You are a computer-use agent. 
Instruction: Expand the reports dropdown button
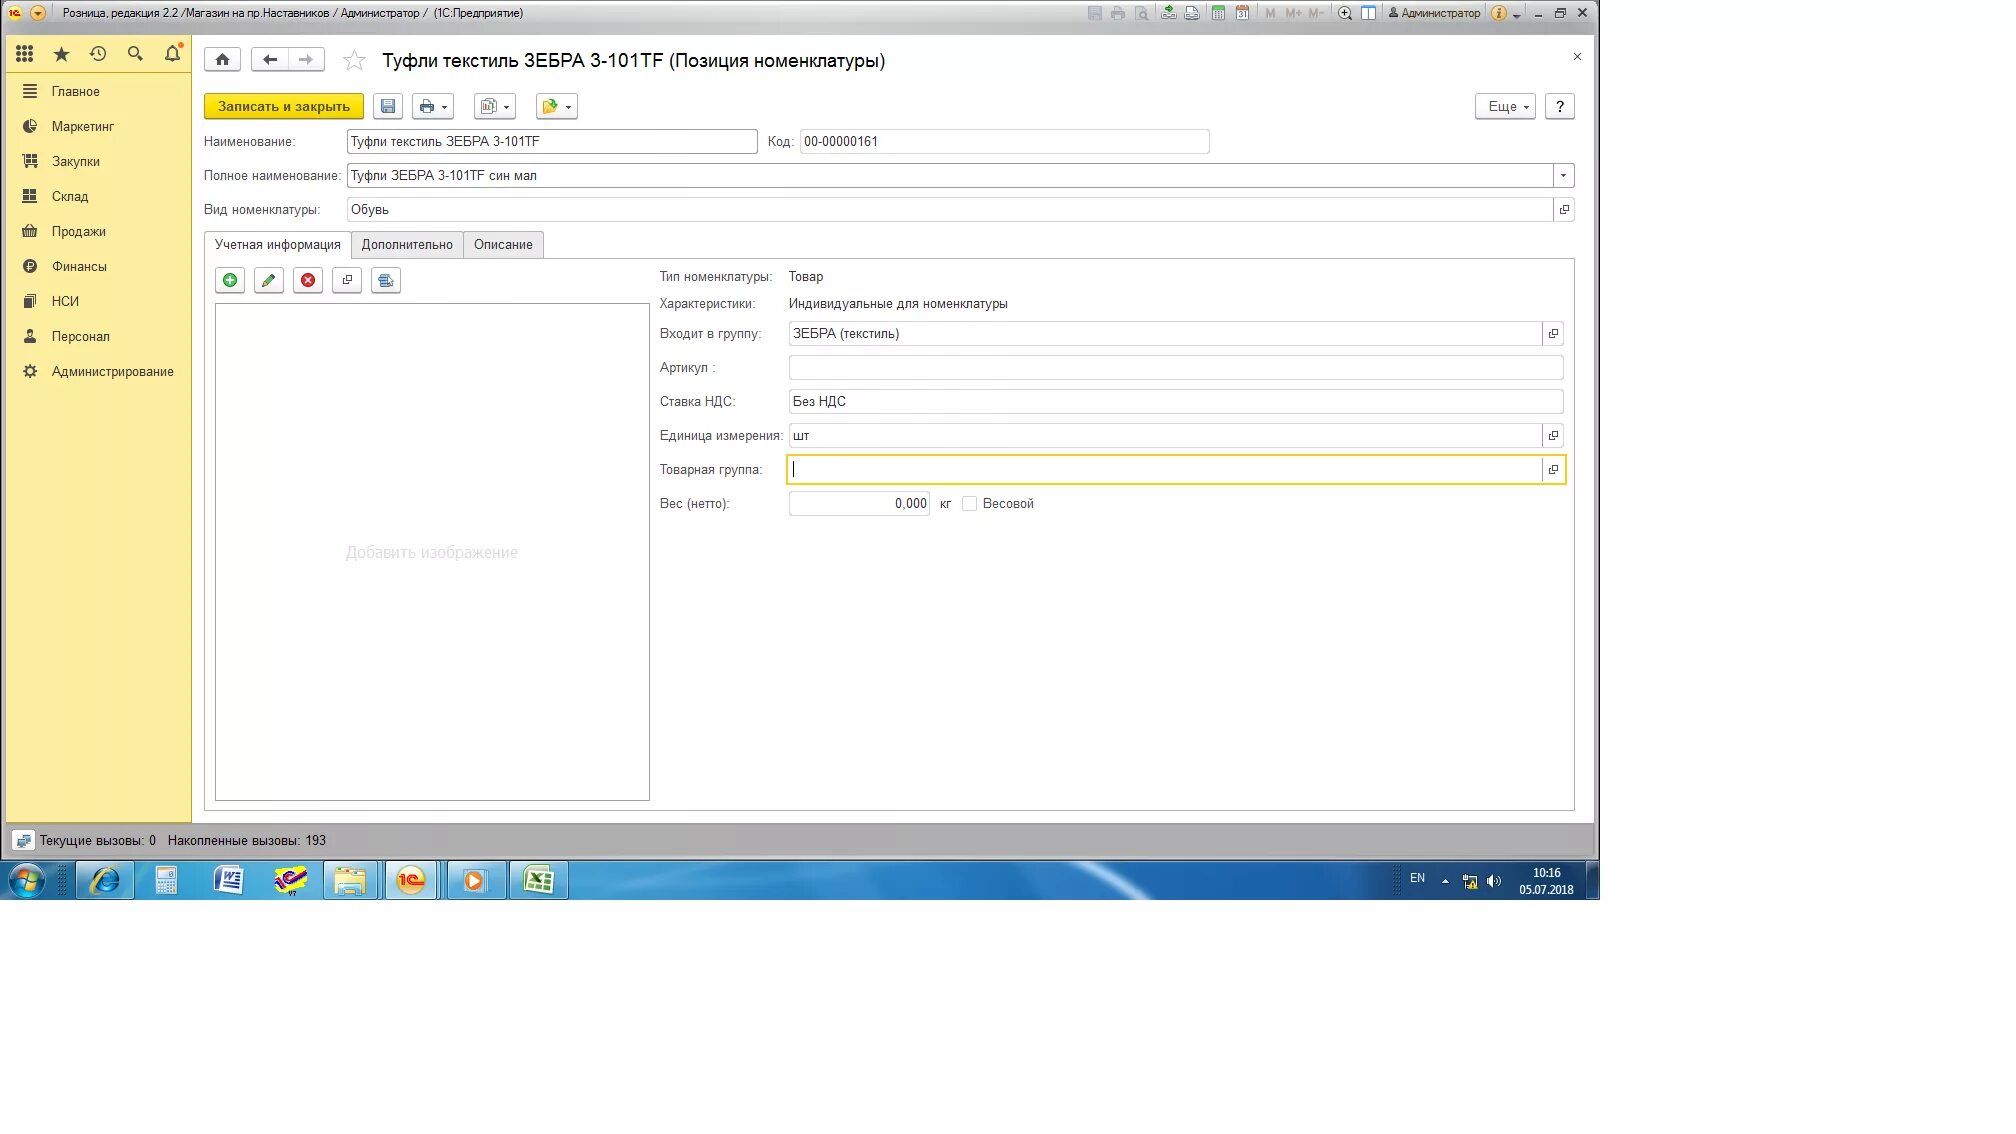pos(495,106)
